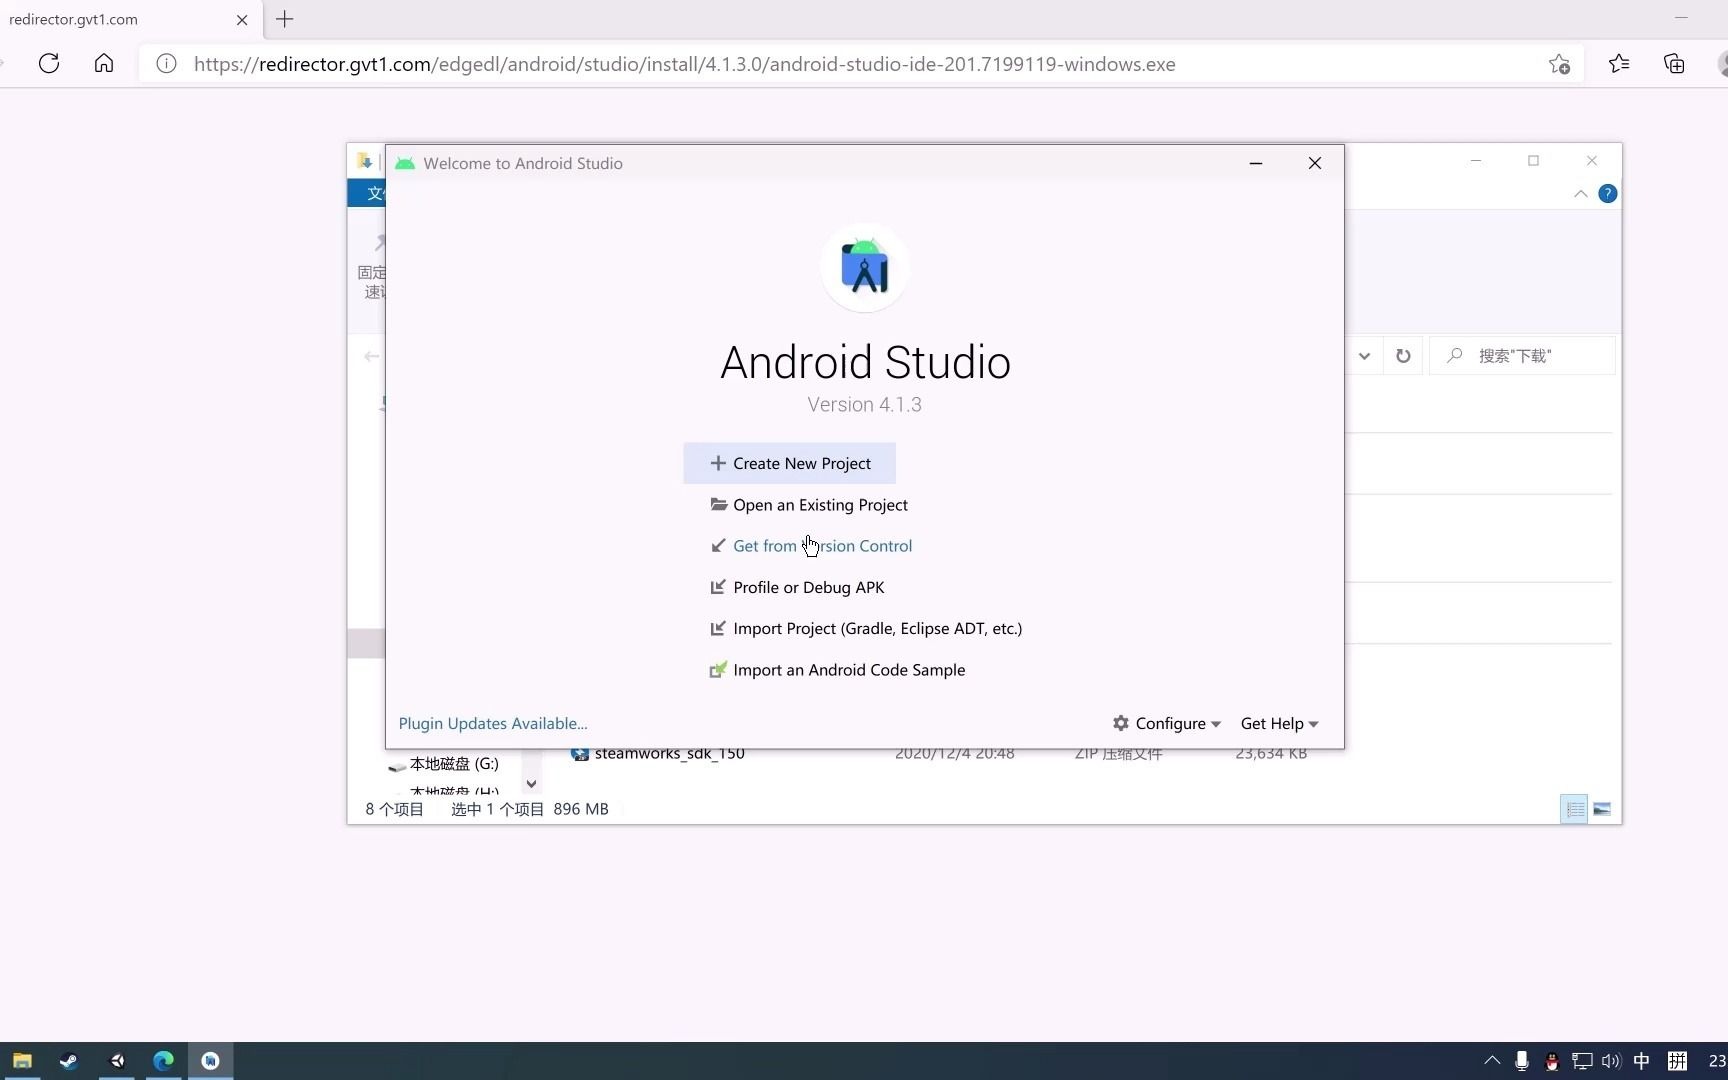Add this page to favorites star icon

[1559, 64]
